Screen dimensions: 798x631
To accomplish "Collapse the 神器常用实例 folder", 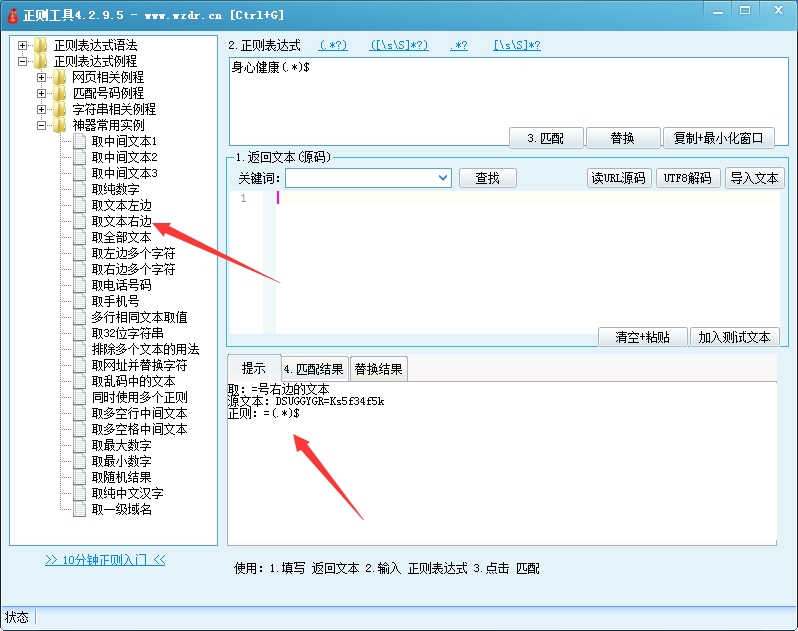I will point(41,125).
